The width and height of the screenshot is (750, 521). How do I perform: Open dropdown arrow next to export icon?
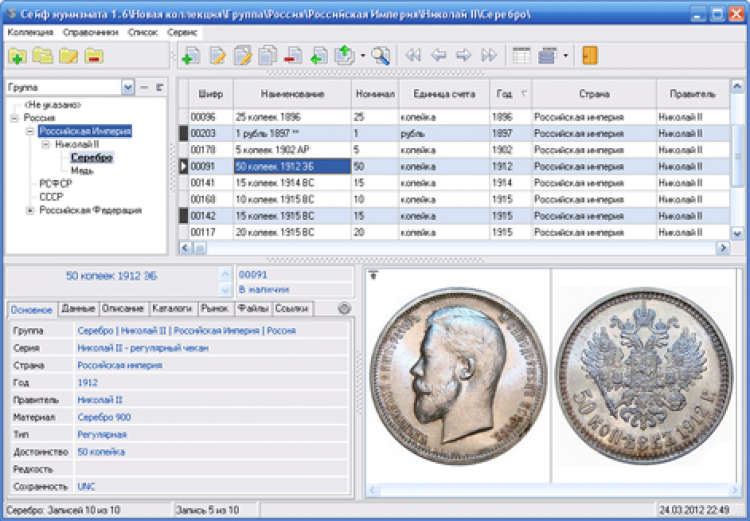tap(363, 56)
